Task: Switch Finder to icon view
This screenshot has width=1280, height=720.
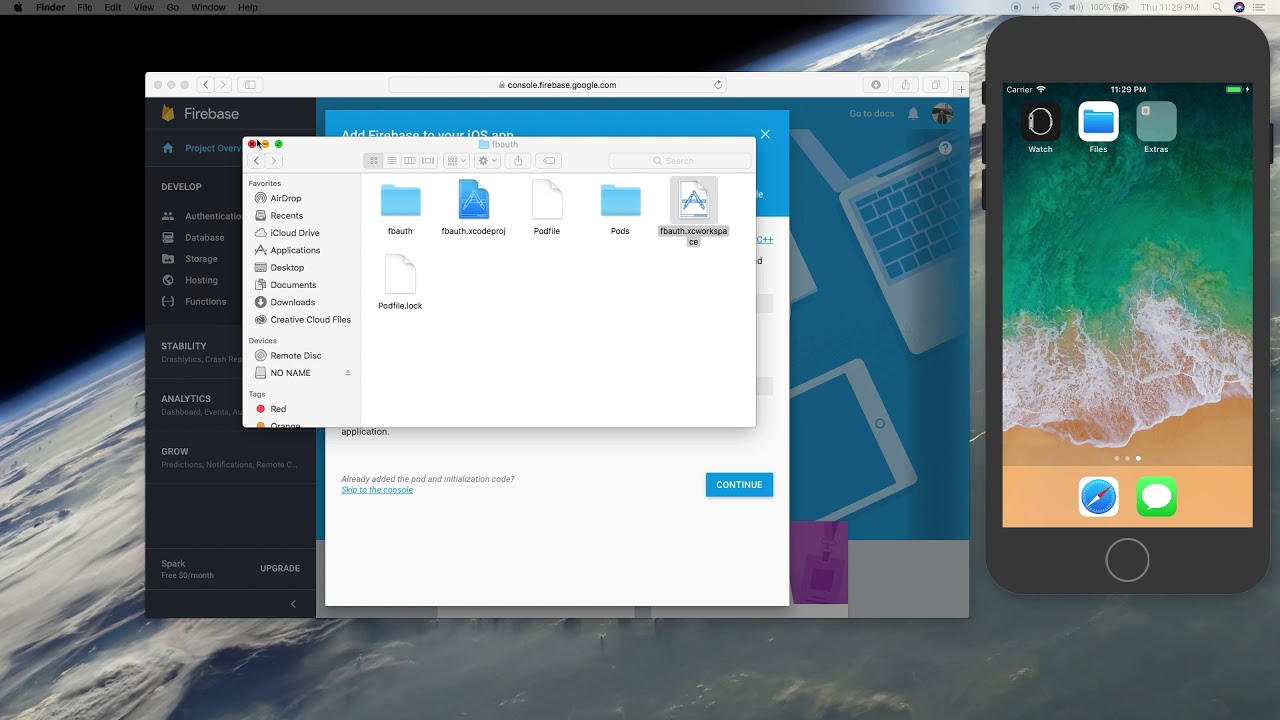Action: point(374,160)
